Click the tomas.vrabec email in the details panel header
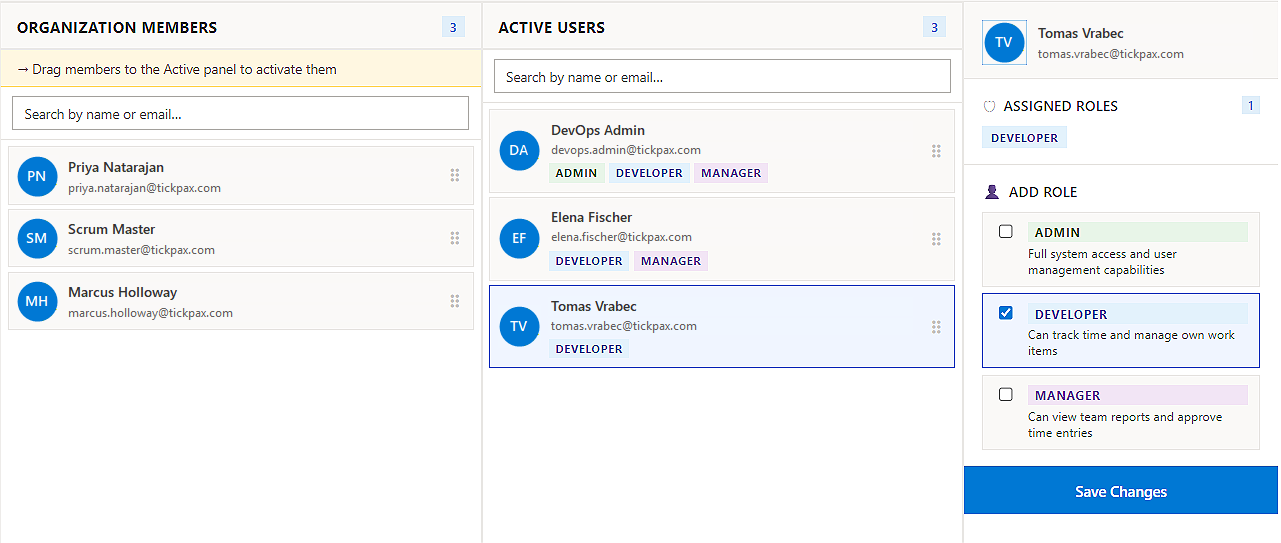The width and height of the screenshot is (1281, 543). [x=1111, y=54]
